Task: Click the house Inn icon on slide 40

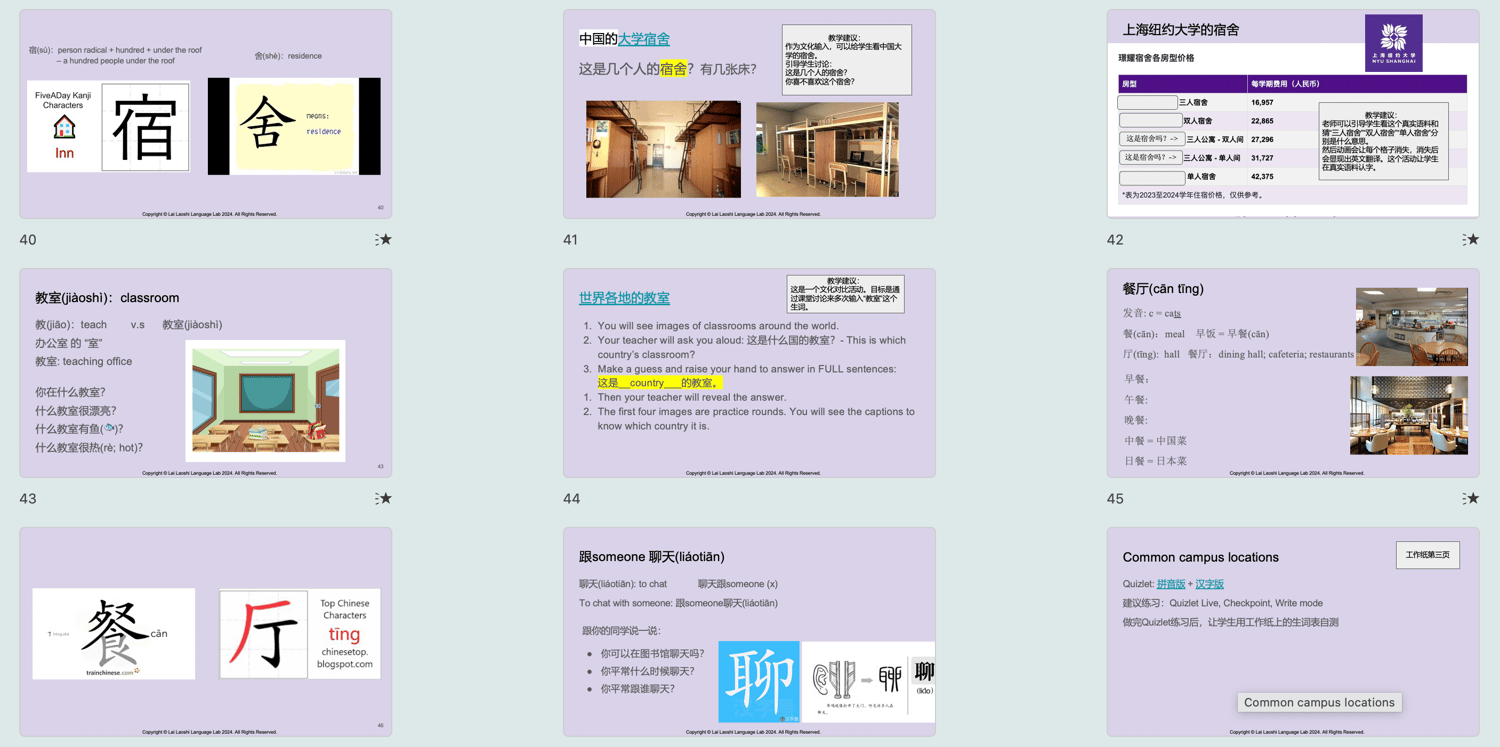Action: click(x=64, y=127)
